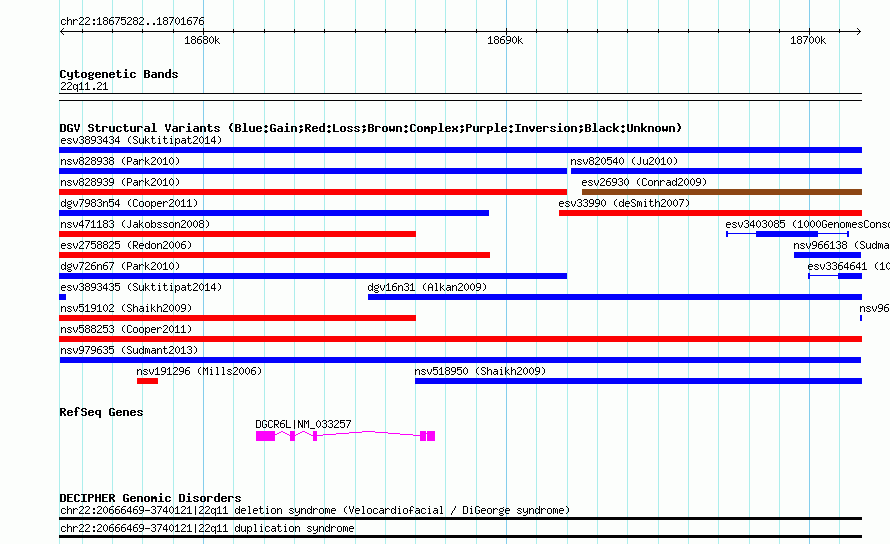Click the DGV Structural Variants track title
Image resolution: width=890 pixels, height=544 pixels.
(x=370, y=128)
